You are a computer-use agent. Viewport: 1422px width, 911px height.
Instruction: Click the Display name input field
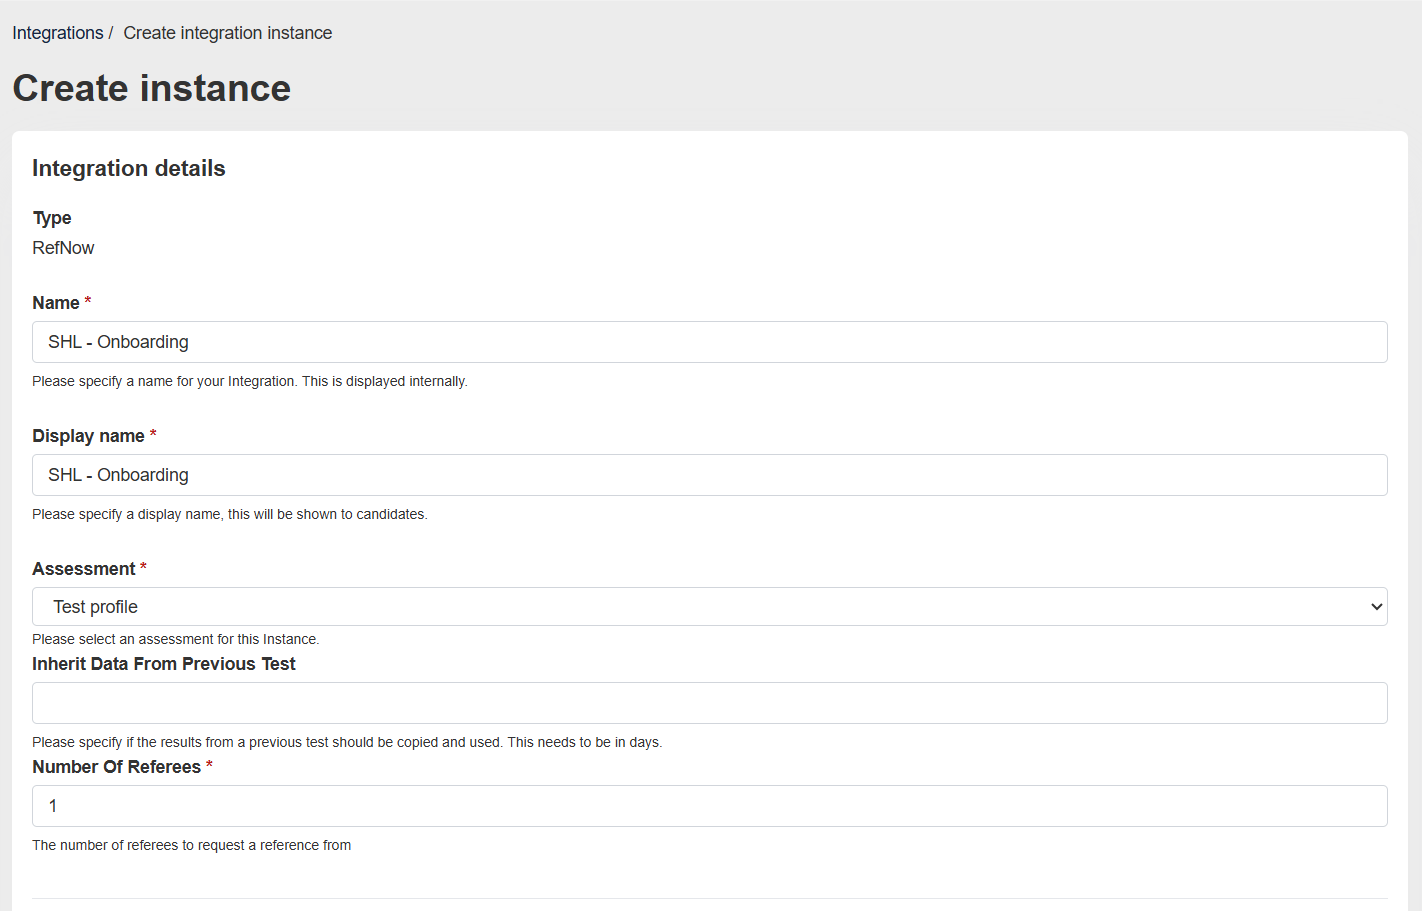[x=710, y=475]
